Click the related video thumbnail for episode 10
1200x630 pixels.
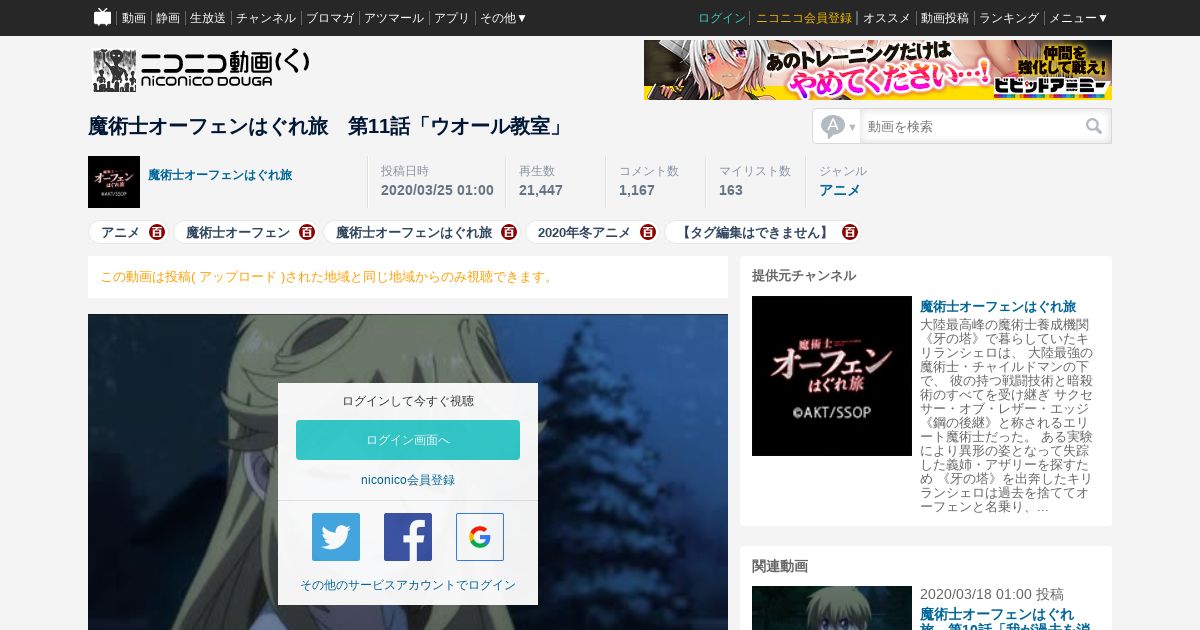click(832, 608)
